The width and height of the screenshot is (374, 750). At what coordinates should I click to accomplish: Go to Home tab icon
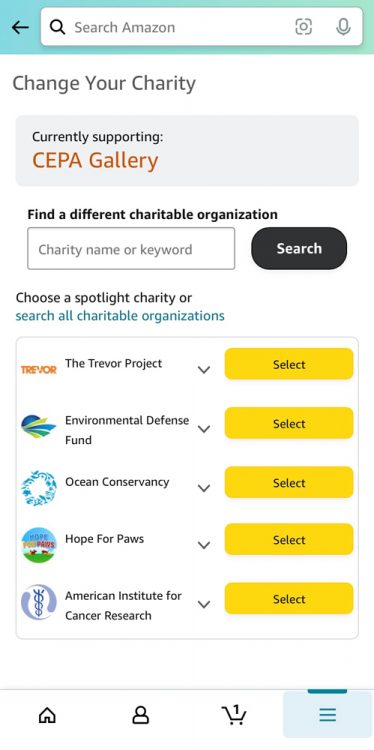pyautogui.click(x=47, y=716)
